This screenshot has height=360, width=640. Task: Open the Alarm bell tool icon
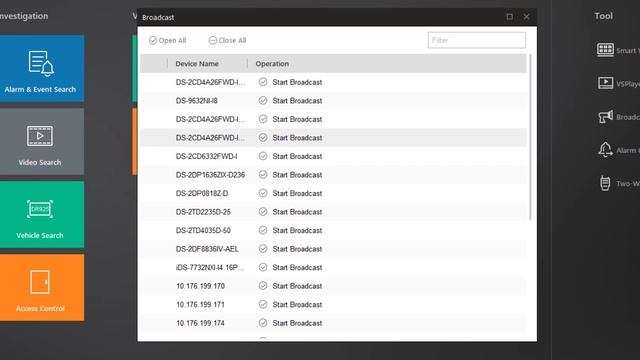click(605, 150)
